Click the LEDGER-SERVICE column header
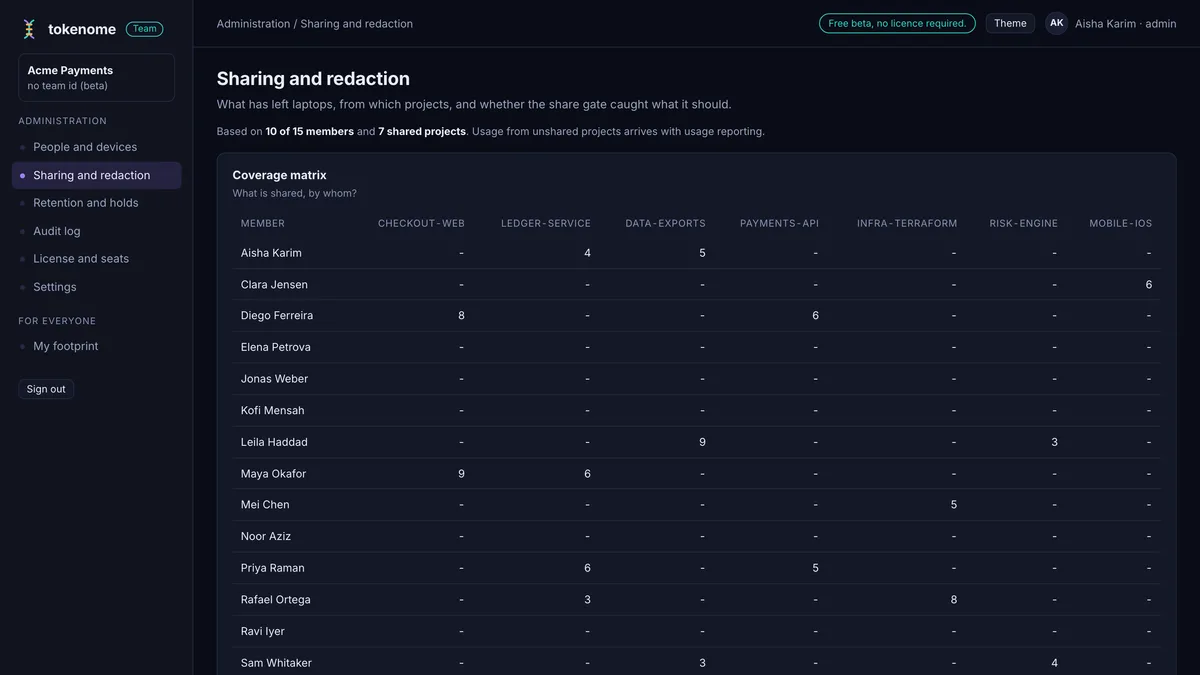The height and width of the screenshot is (675, 1200). pos(546,224)
